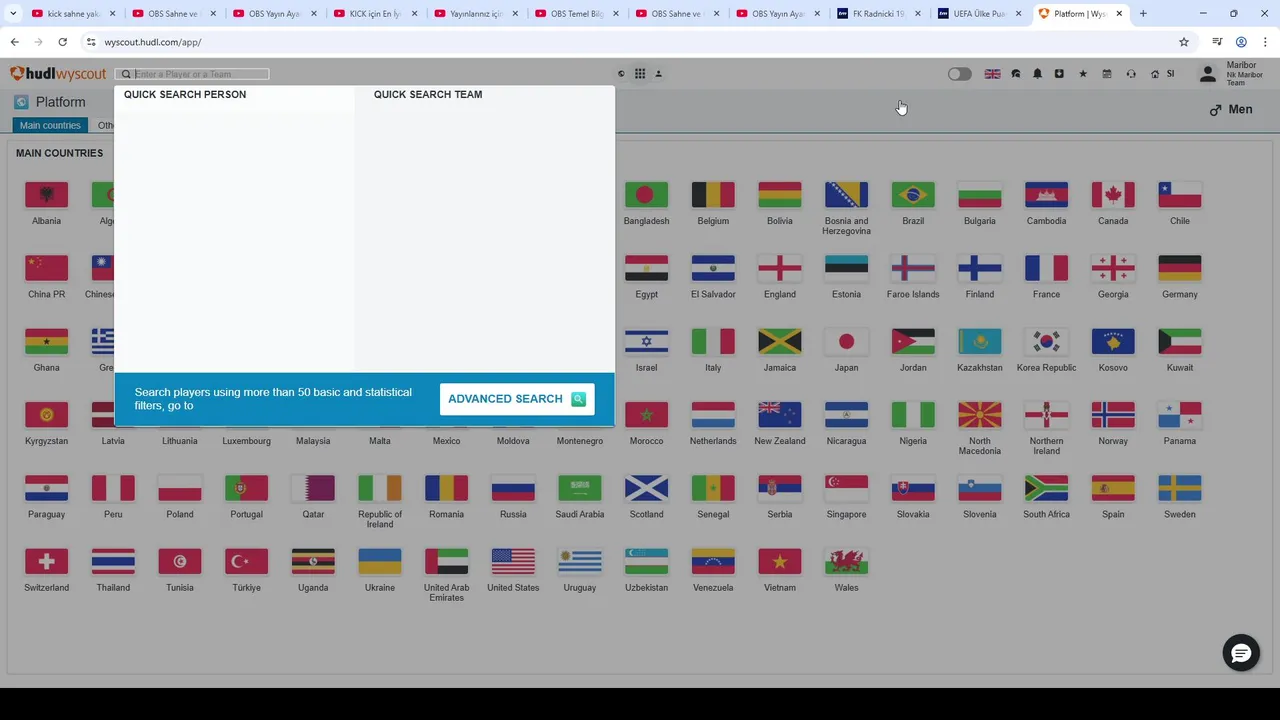1280x720 pixels.
Task: Go back to previous page in browser
Action: click(x=14, y=42)
